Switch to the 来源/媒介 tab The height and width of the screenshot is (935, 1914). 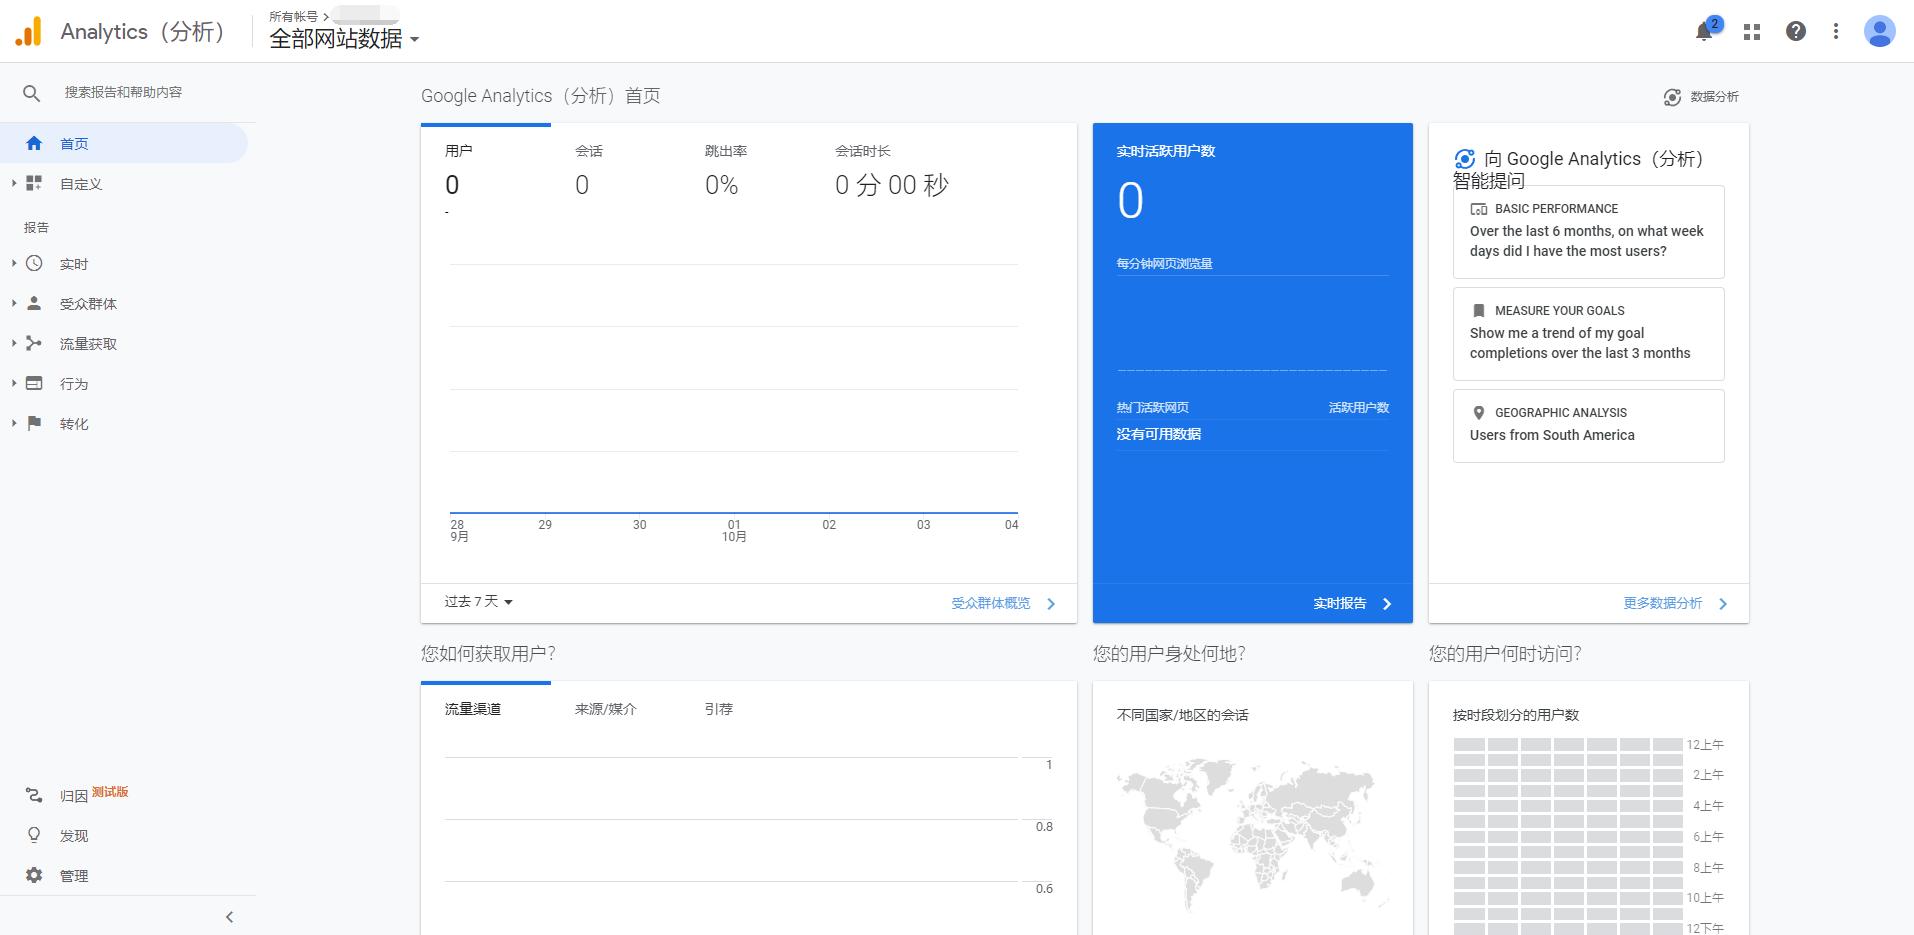(x=605, y=709)
